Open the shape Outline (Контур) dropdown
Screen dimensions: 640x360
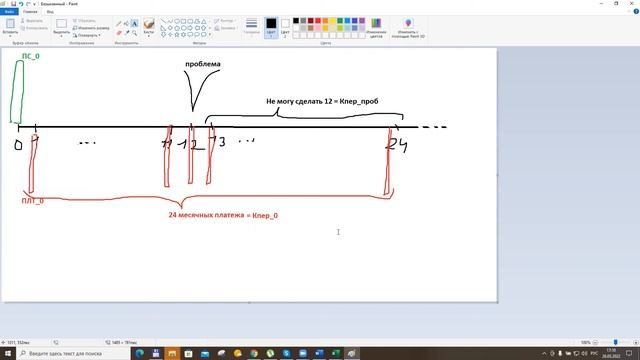click(x=224, y=21)
